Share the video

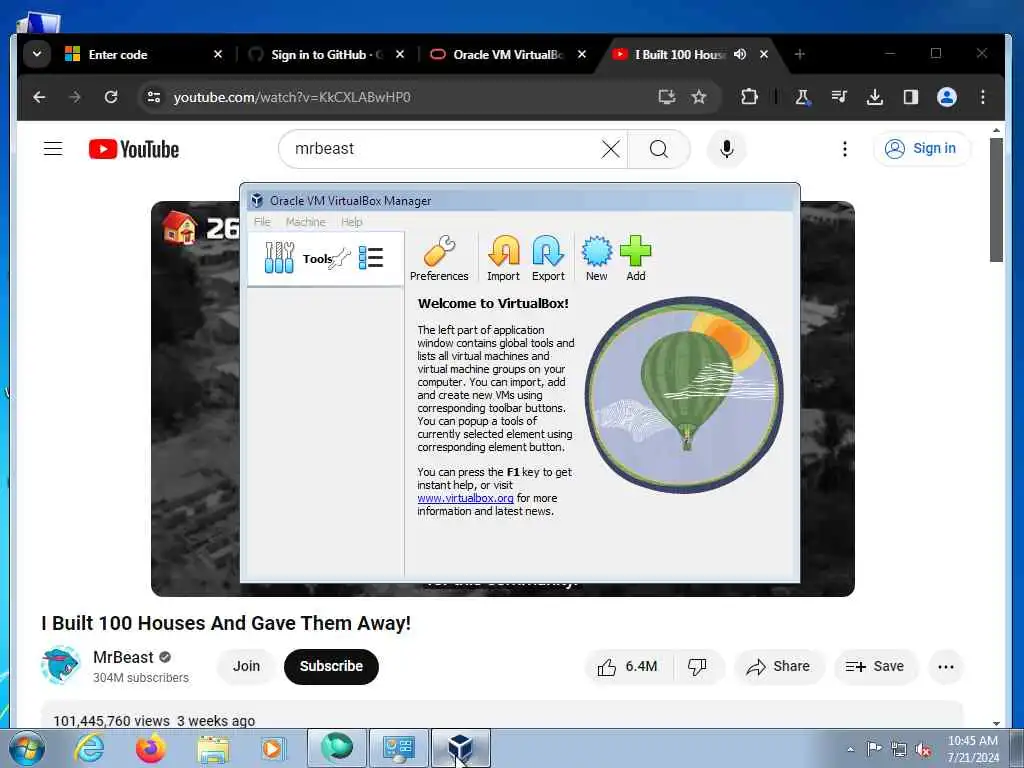(779, 667)
